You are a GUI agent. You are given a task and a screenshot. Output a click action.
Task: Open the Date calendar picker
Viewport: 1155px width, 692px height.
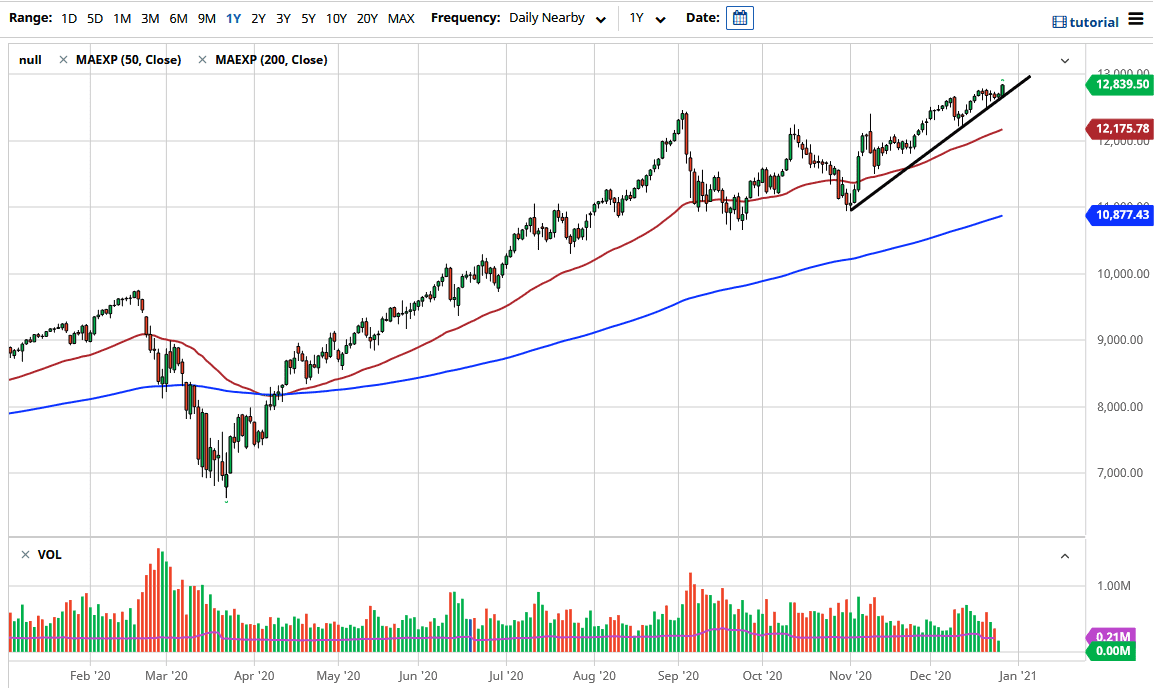pos(739,17)
